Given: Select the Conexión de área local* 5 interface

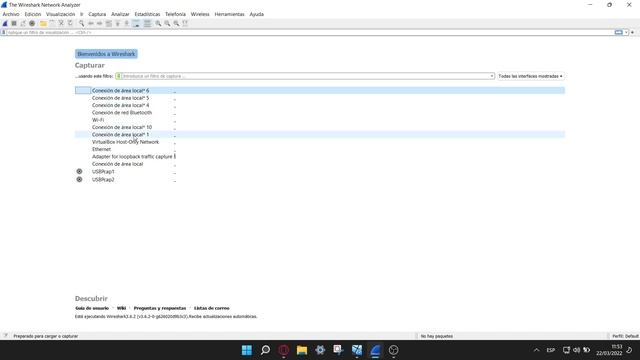Looking at the screenshot, I should tap(320, 98).
